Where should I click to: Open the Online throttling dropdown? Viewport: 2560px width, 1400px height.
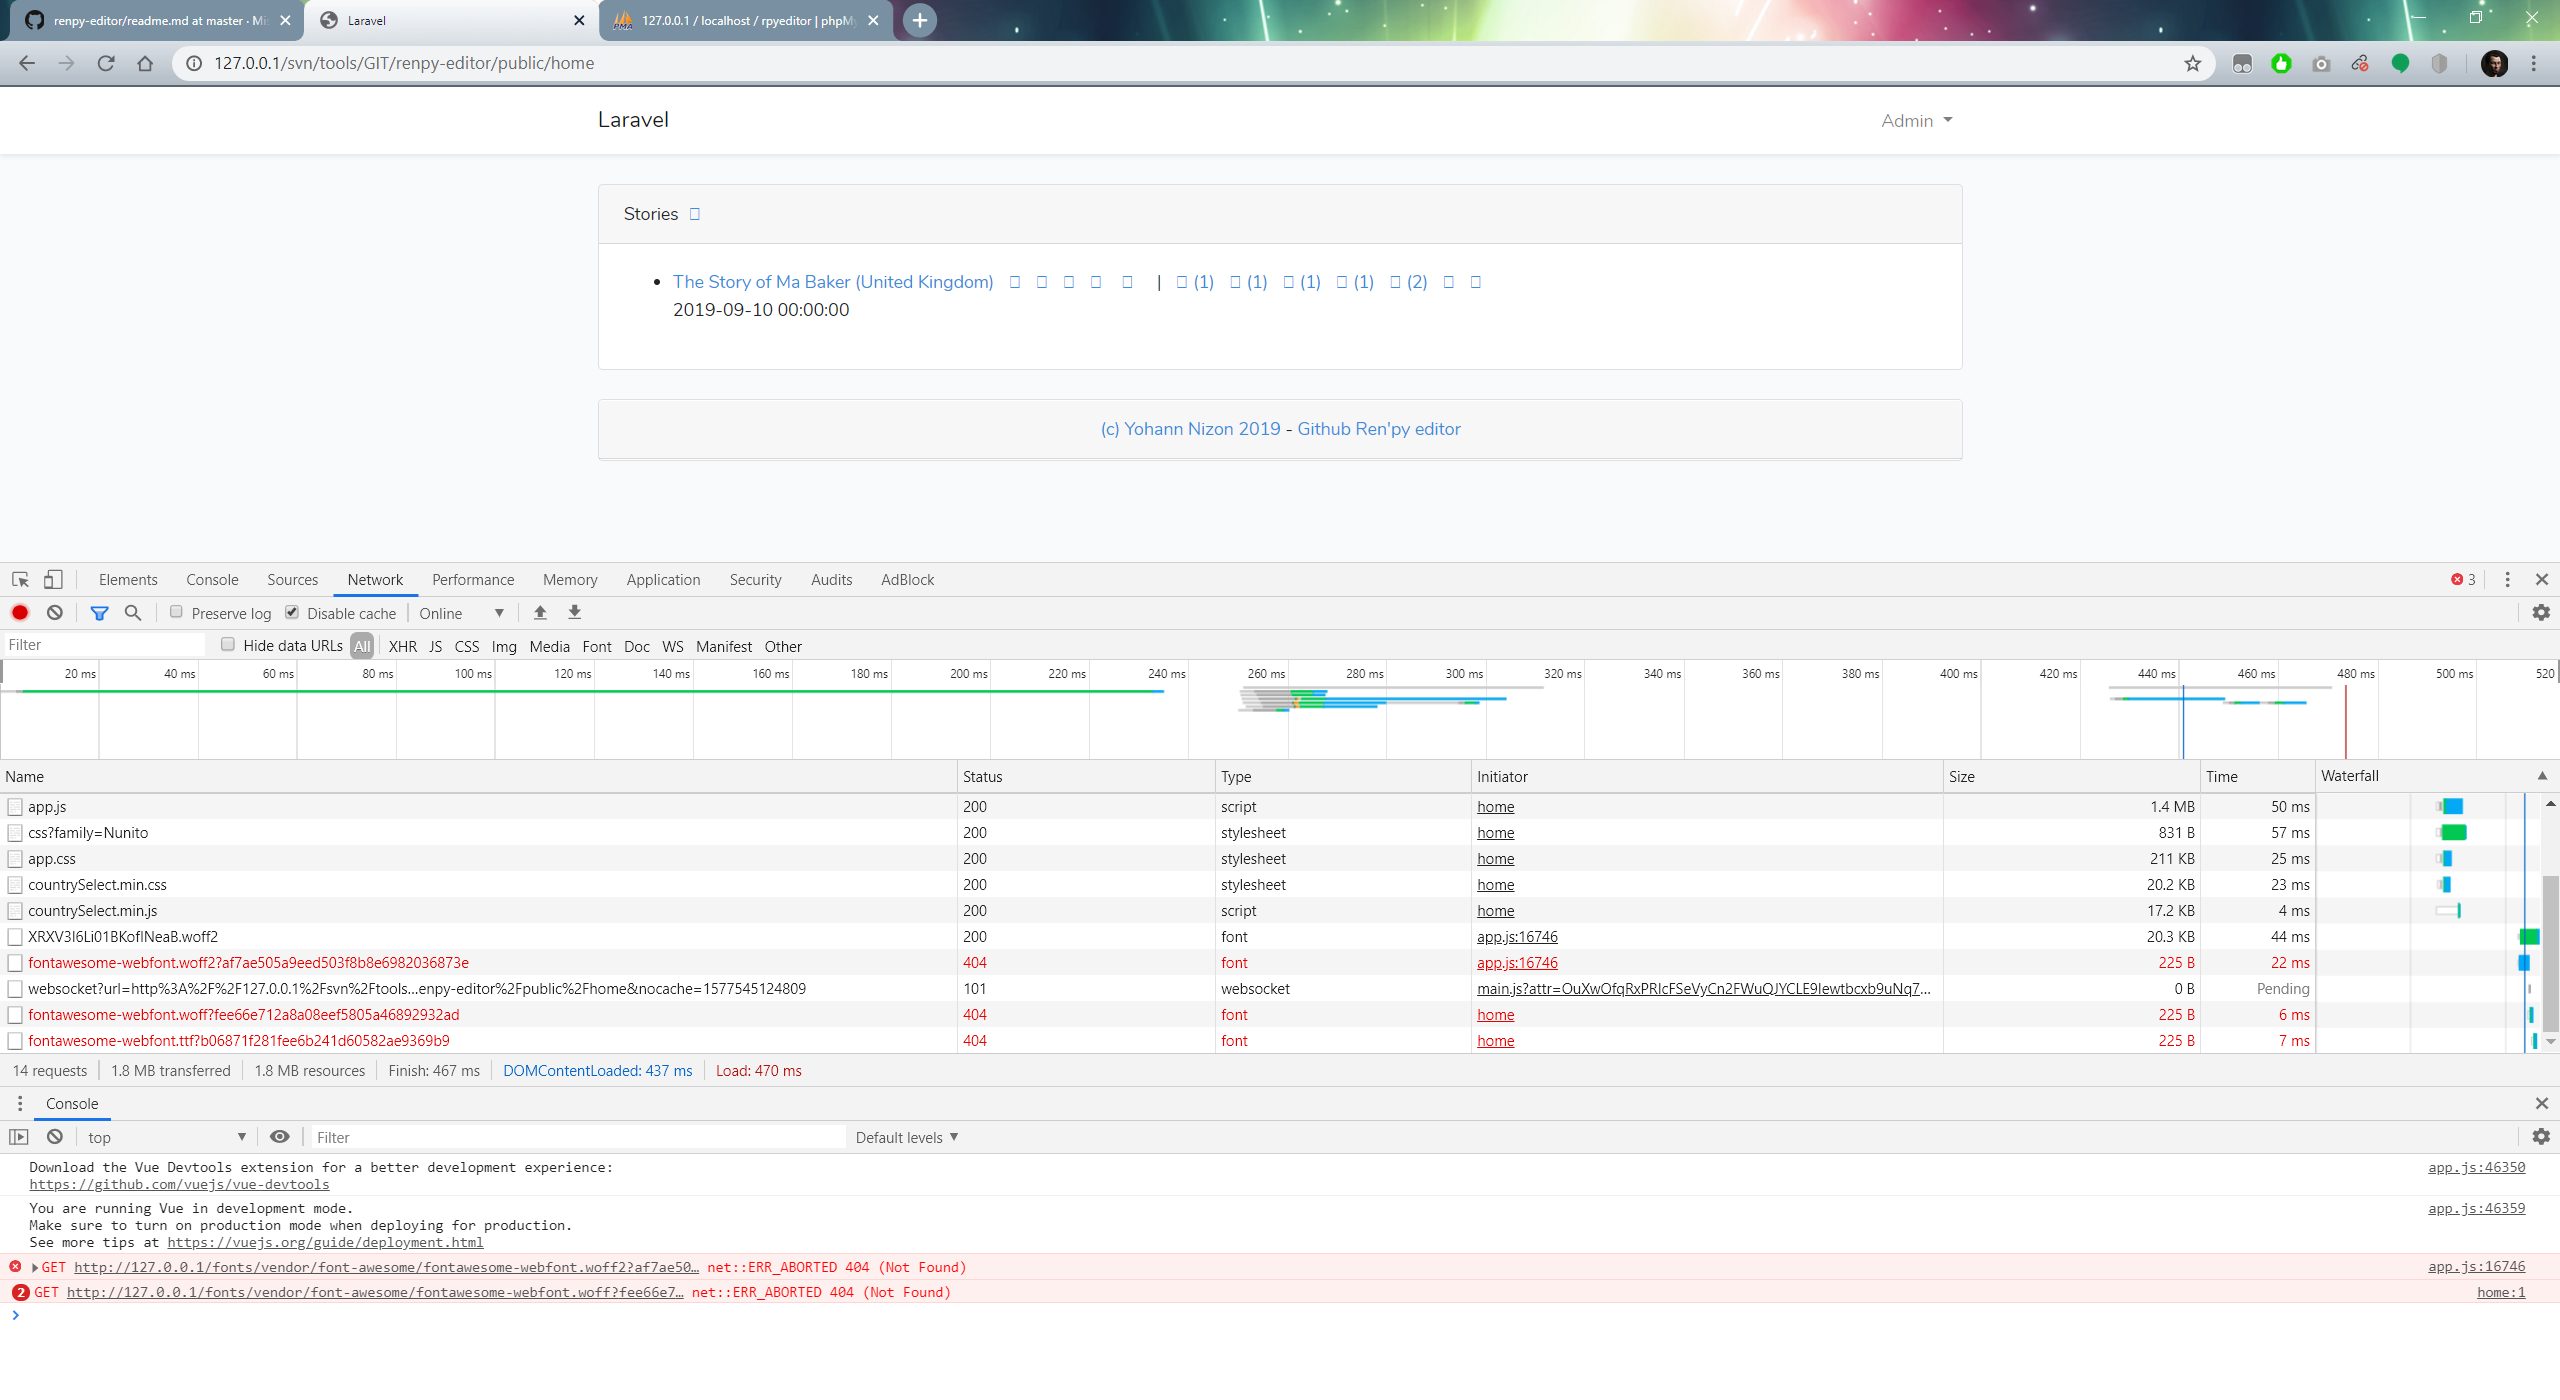point(462,613)
